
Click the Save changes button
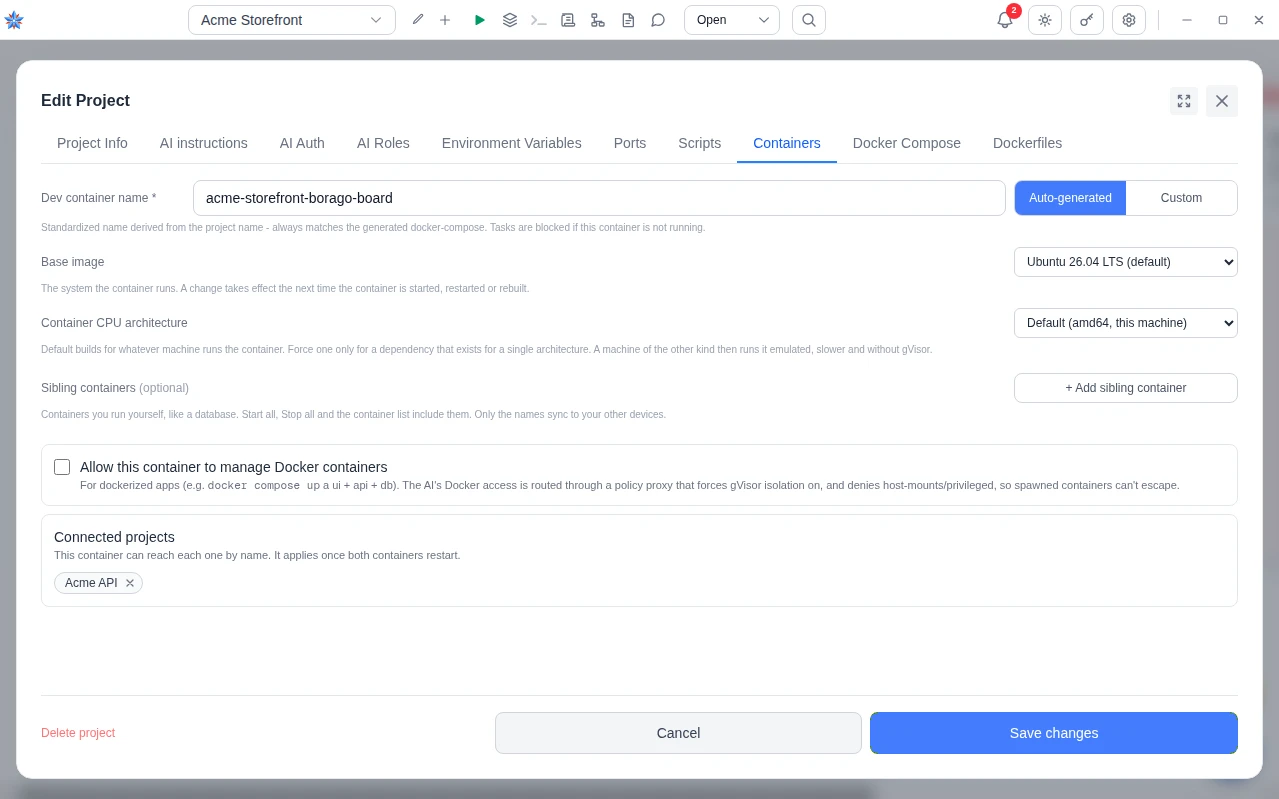point(1054,733)
